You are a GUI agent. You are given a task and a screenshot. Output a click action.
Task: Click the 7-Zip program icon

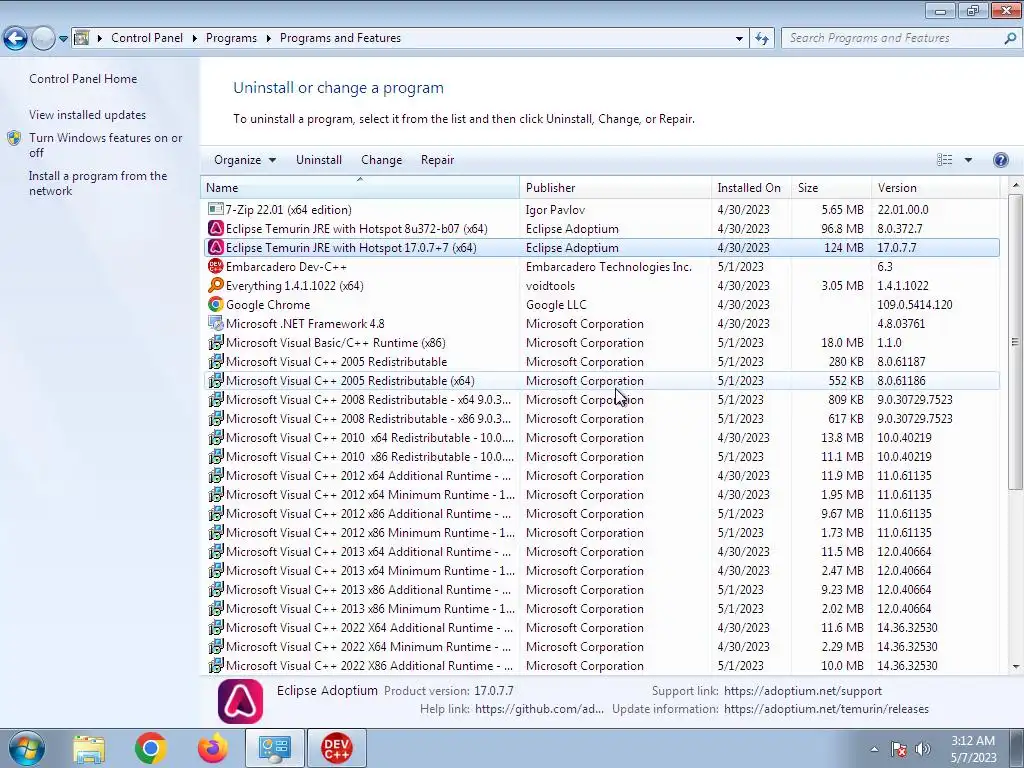pos(215,210)
